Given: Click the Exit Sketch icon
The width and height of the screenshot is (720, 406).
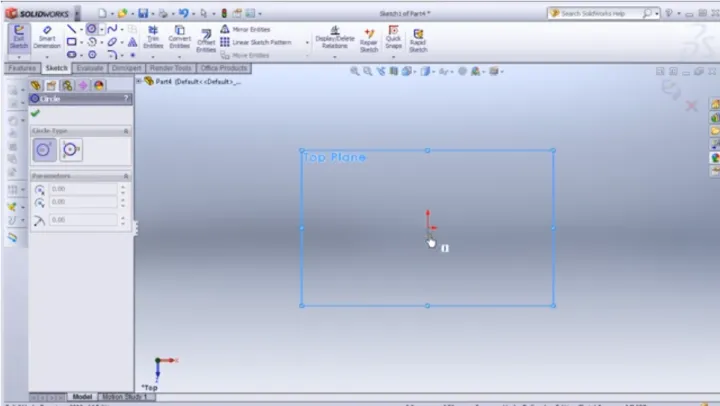Looking at the screenshot, I should coord(18,37).
